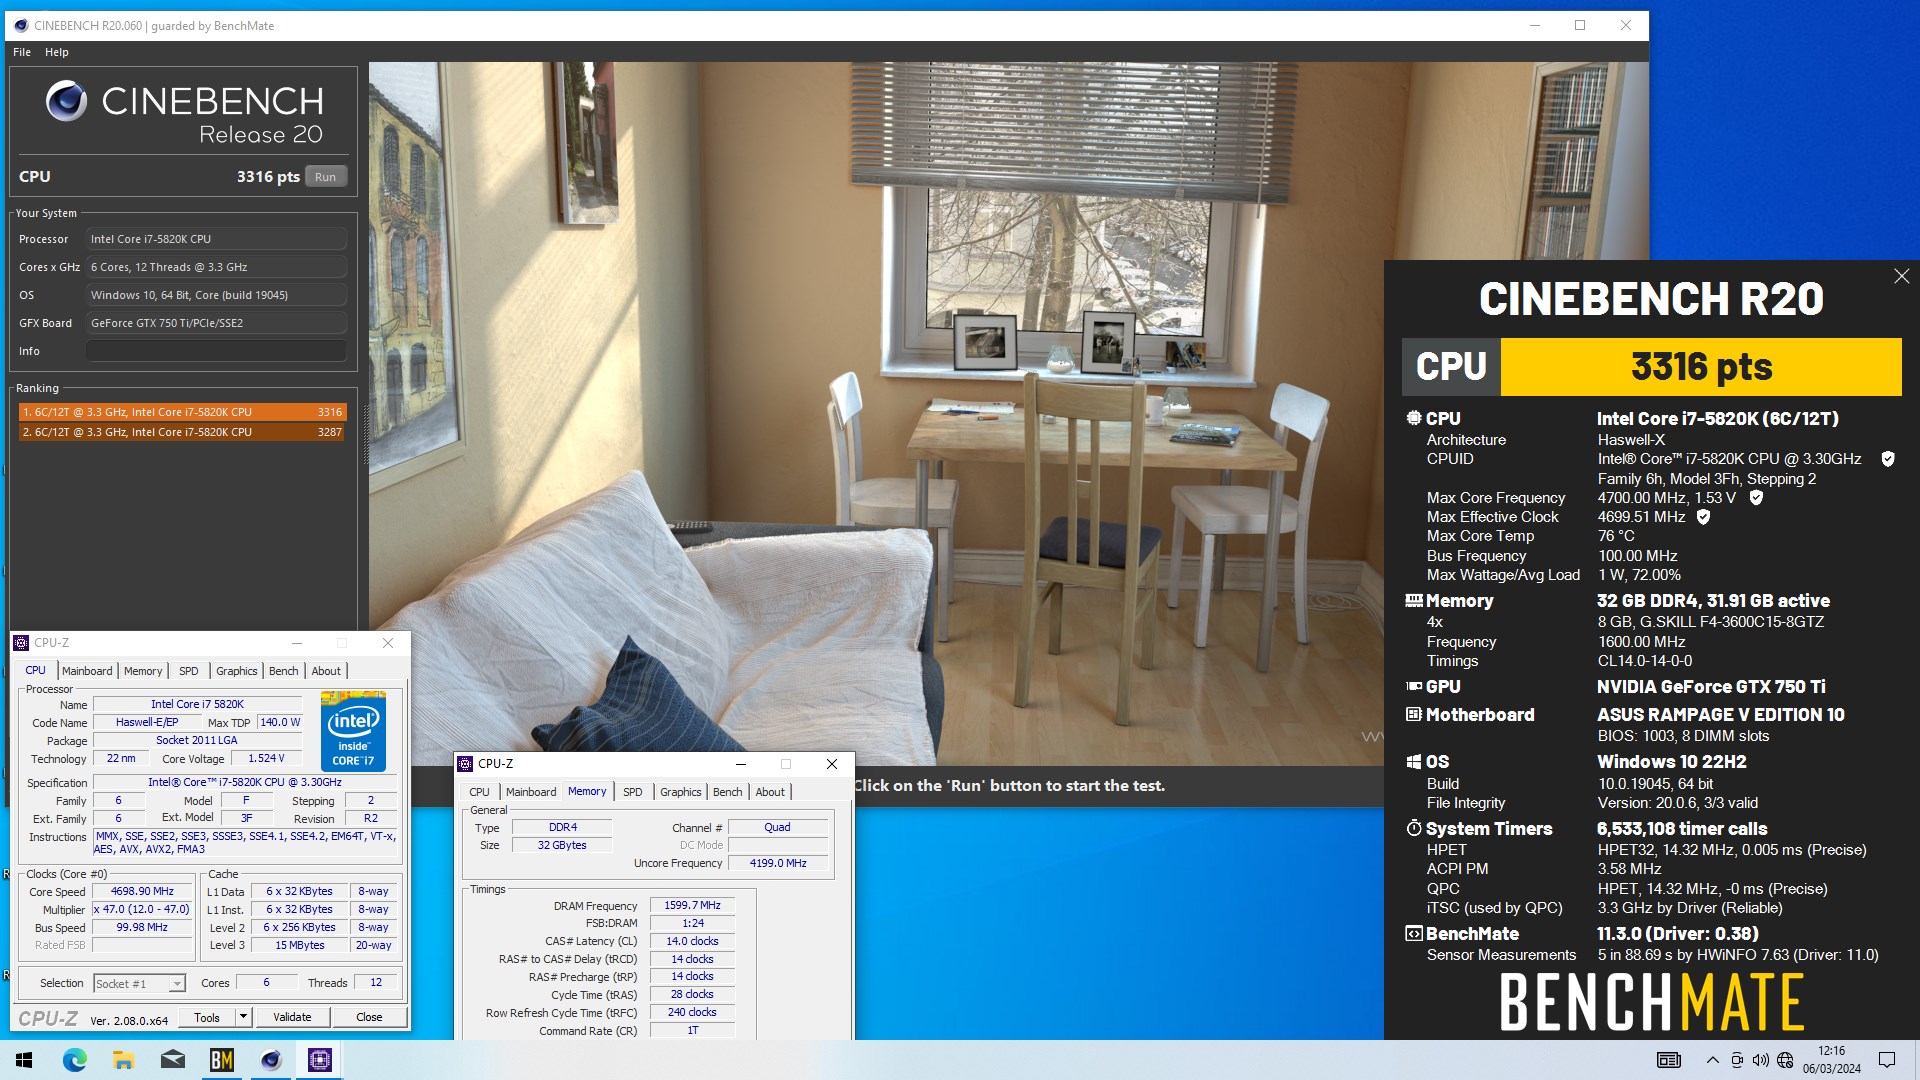Open the SPD tab in the CPU-Z Memory window

(x=632, y=792)
